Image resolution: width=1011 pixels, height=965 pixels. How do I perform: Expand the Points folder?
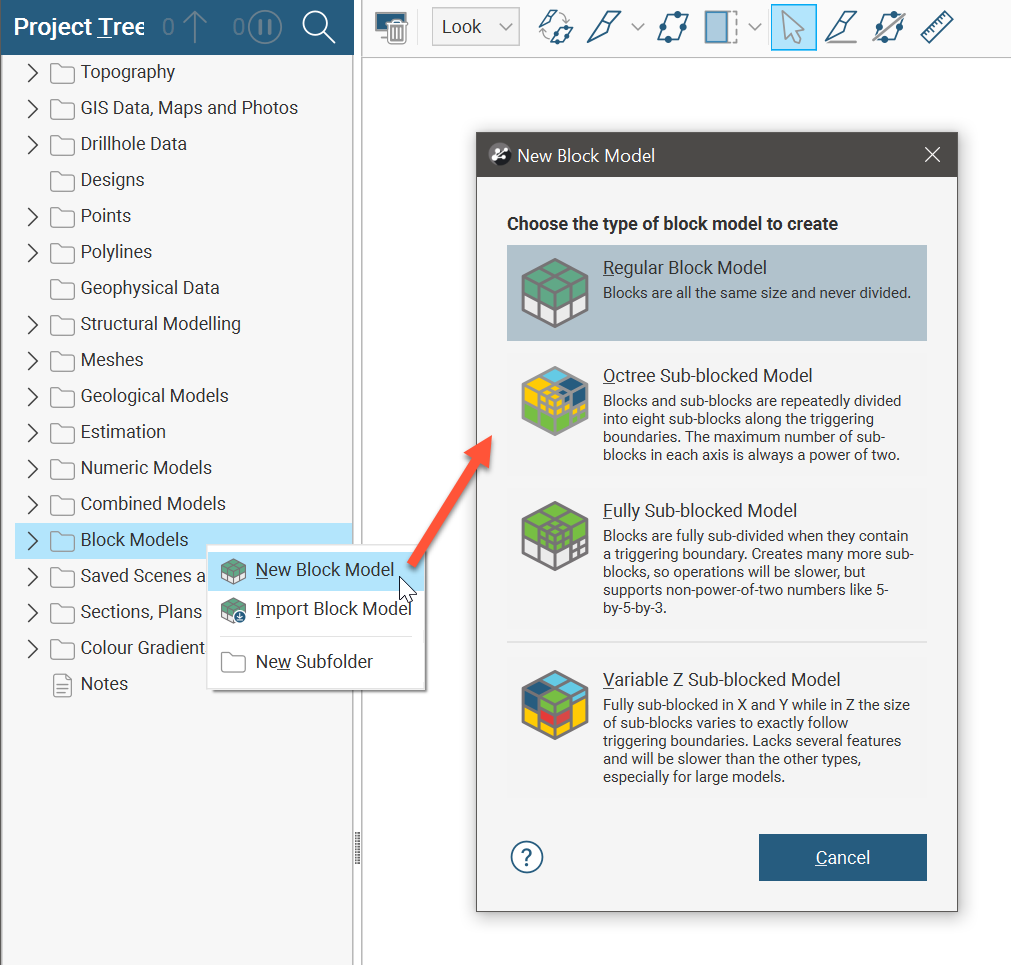coord(33,217)
